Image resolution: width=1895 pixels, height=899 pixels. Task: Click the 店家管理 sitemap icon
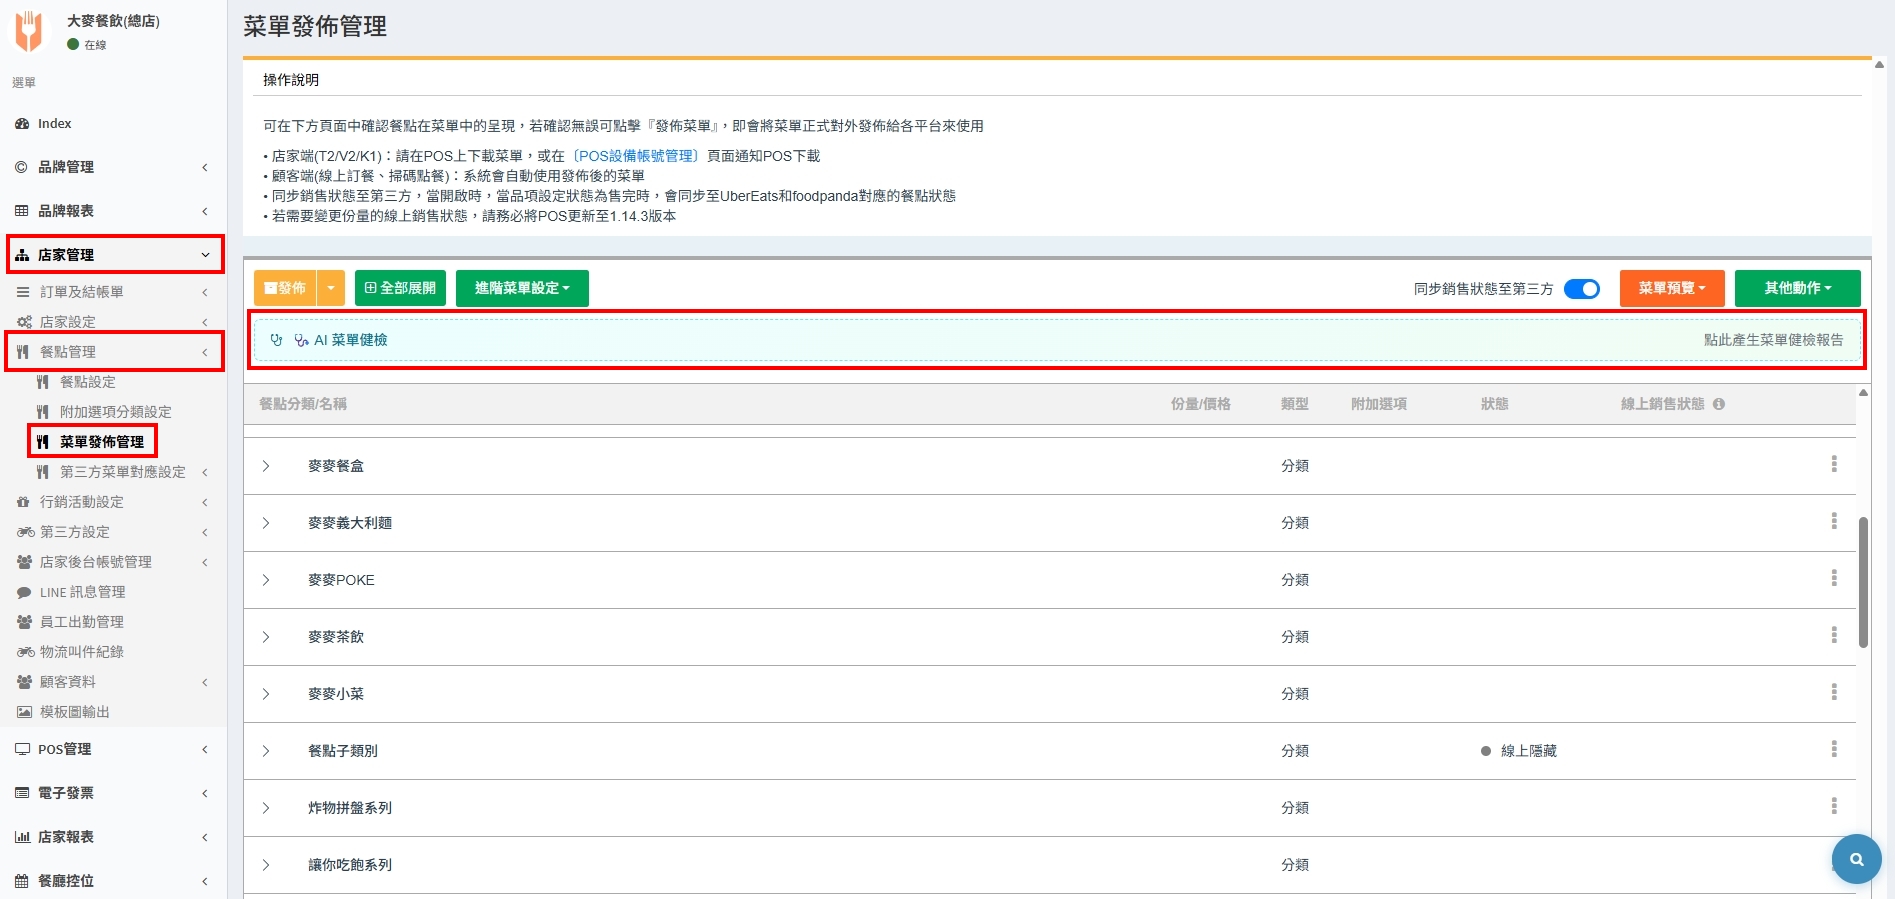click(x=22, y=255)
